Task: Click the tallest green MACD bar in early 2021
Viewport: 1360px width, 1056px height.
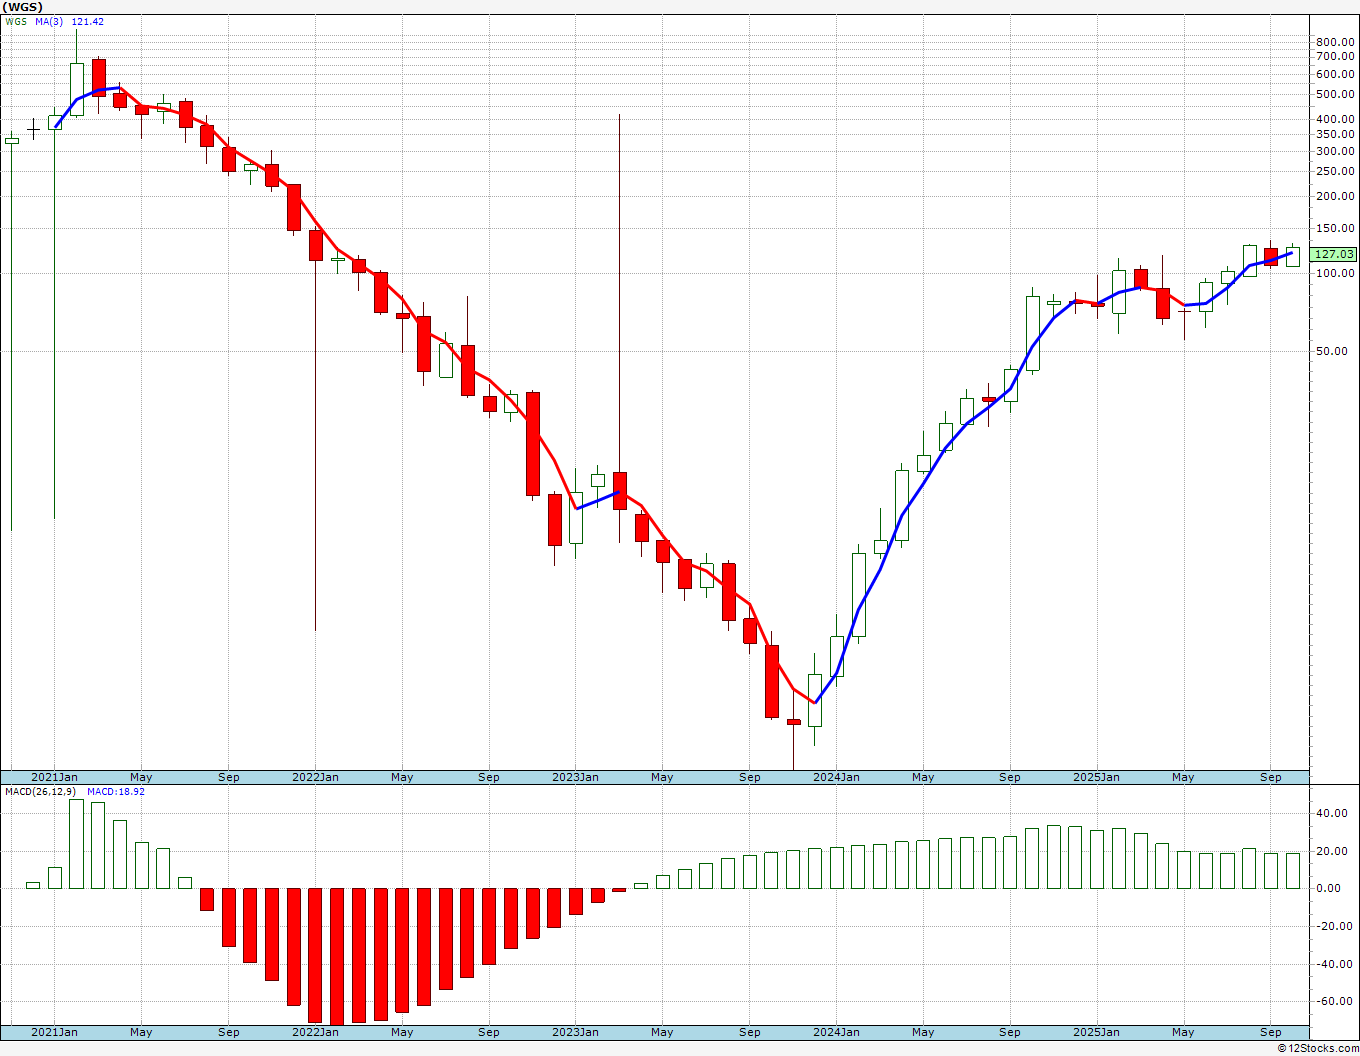Action: [76, 844]
